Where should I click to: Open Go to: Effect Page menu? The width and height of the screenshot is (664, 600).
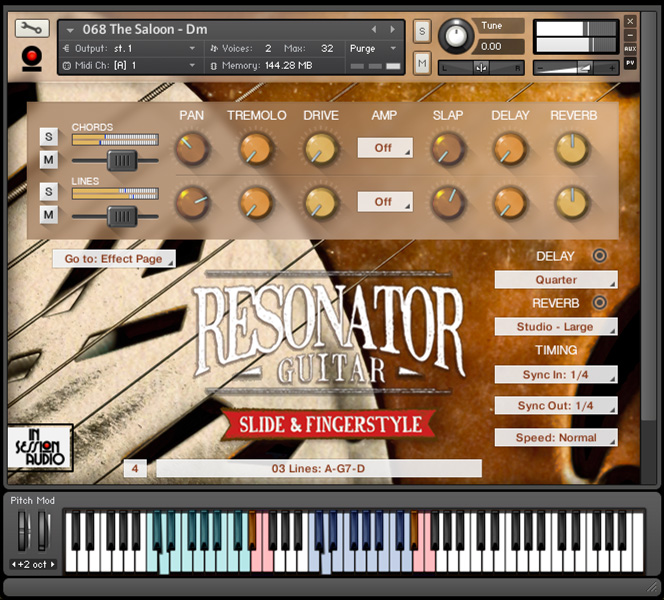click(x=114, y=259)
